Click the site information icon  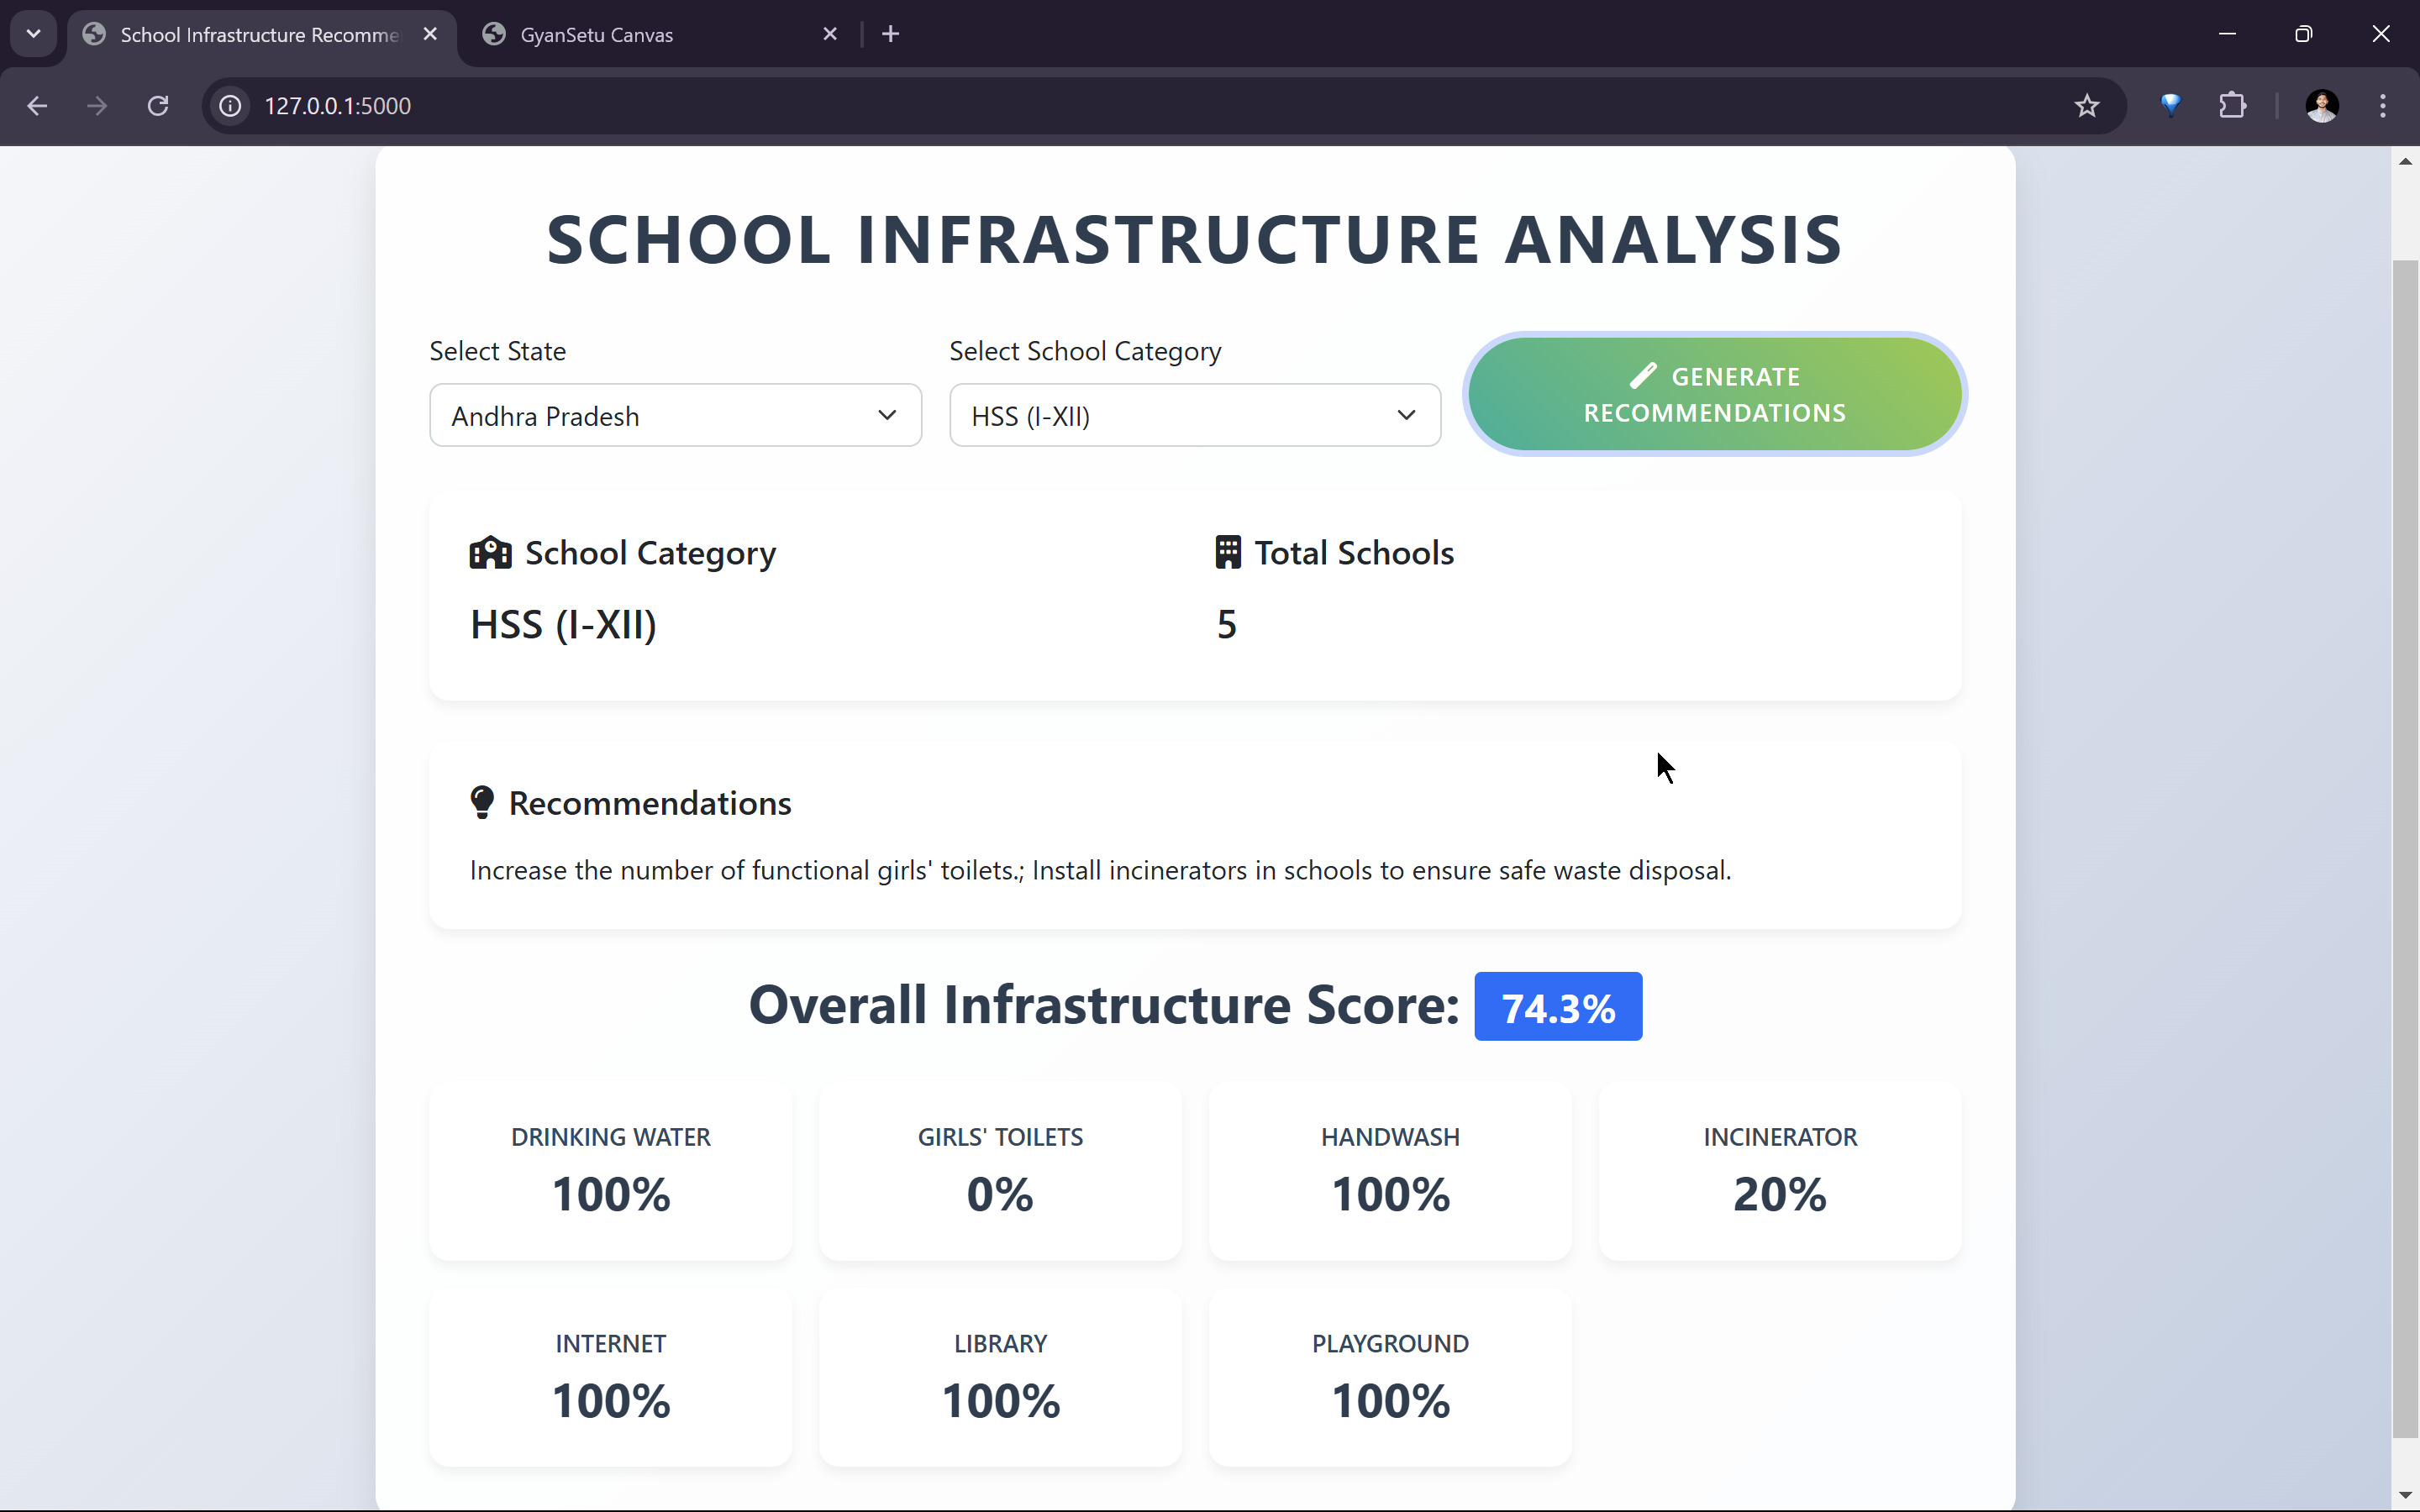tap(231, 106)
